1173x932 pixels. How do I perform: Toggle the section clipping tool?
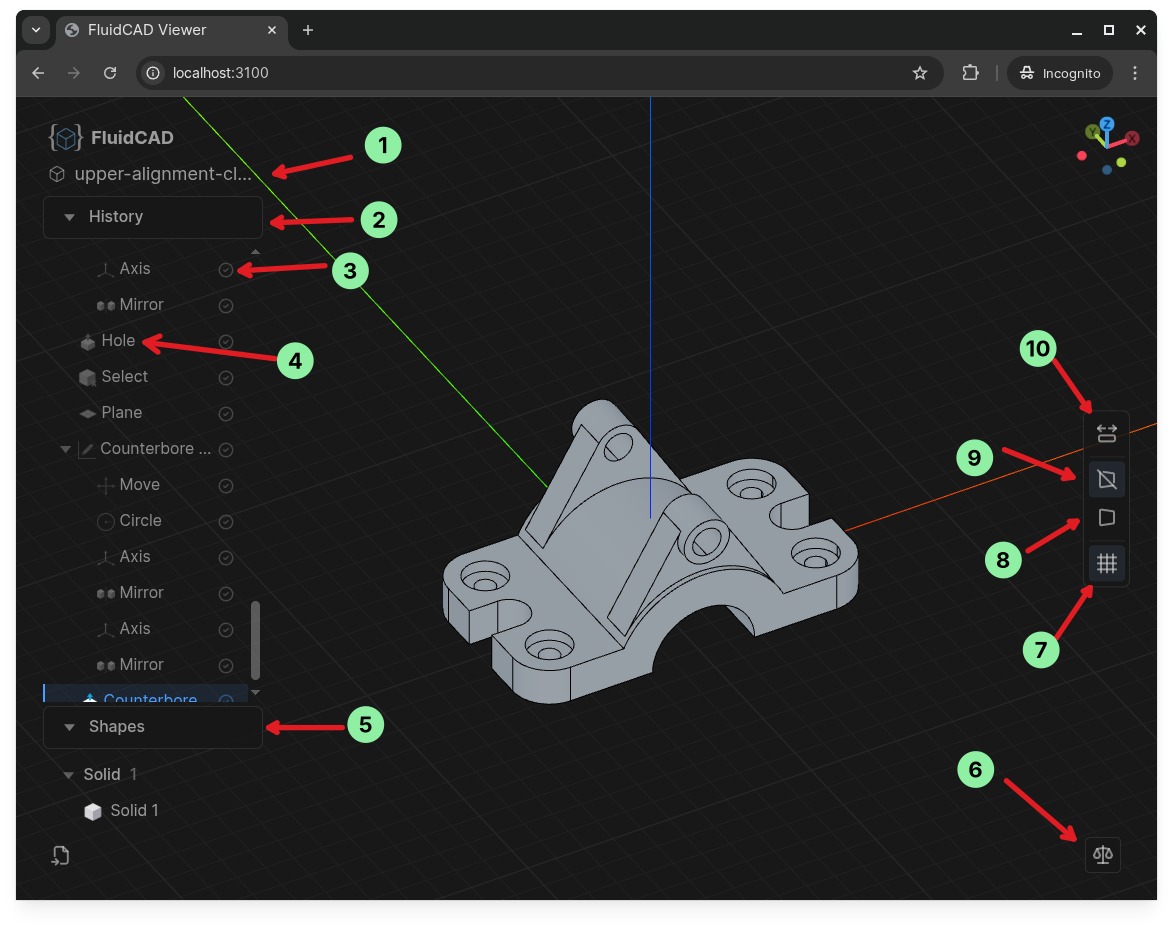[x=1106, y=479]
